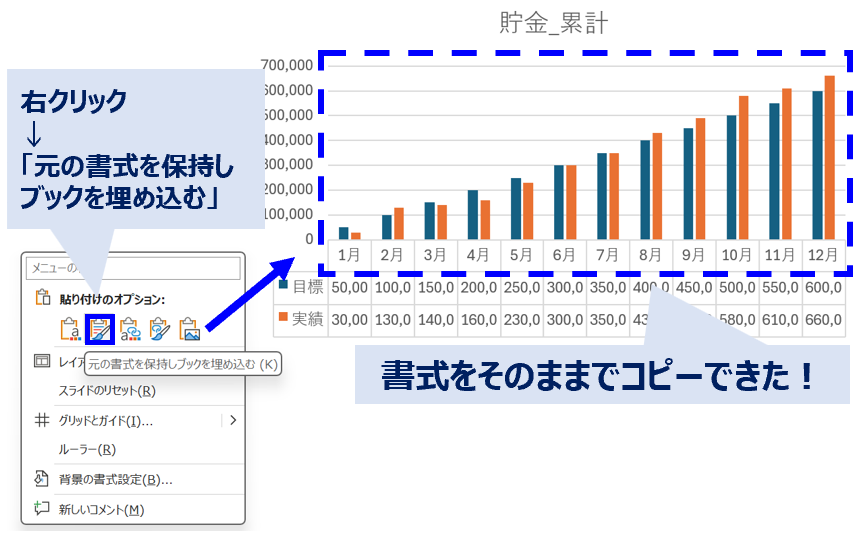This screenshot has height=537, width=860.
Task: Click the background format icon beside 背景の書式設定
Action: (x=42, y=479)
